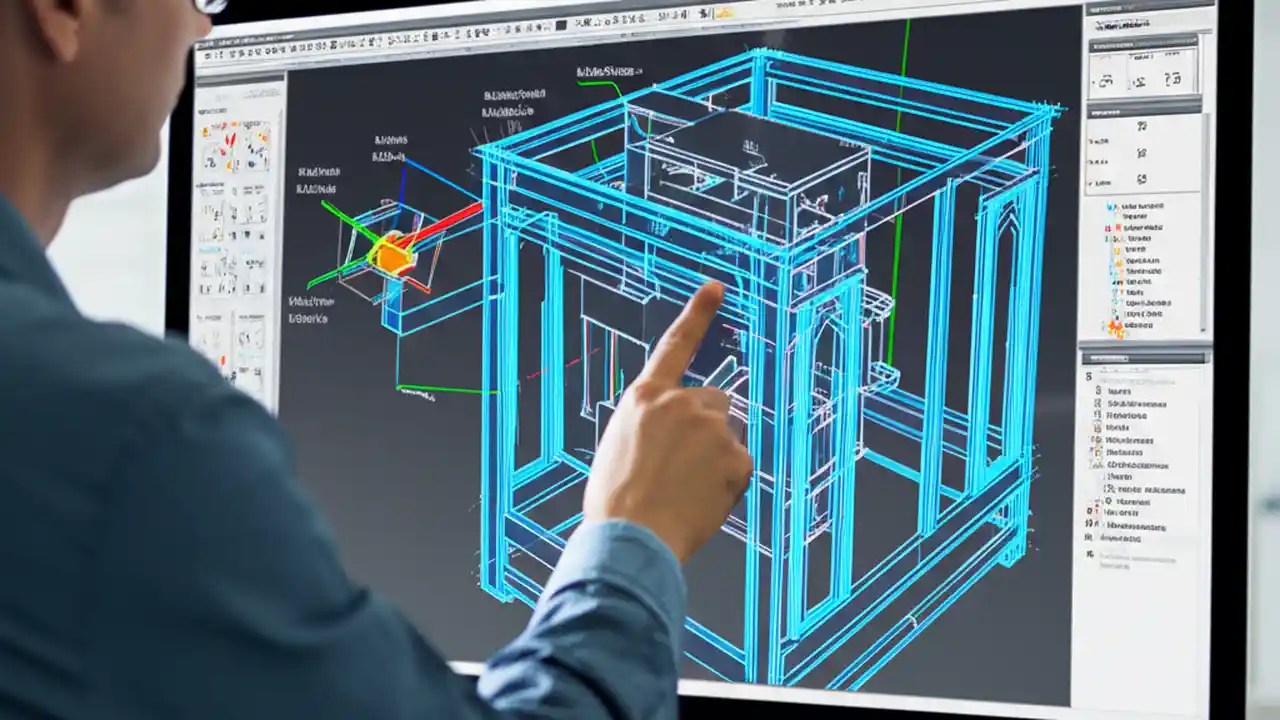Click the orange assembly icon at the feature tree bottom
This screenshot has height=720, width=1280.
[1114, 327]
